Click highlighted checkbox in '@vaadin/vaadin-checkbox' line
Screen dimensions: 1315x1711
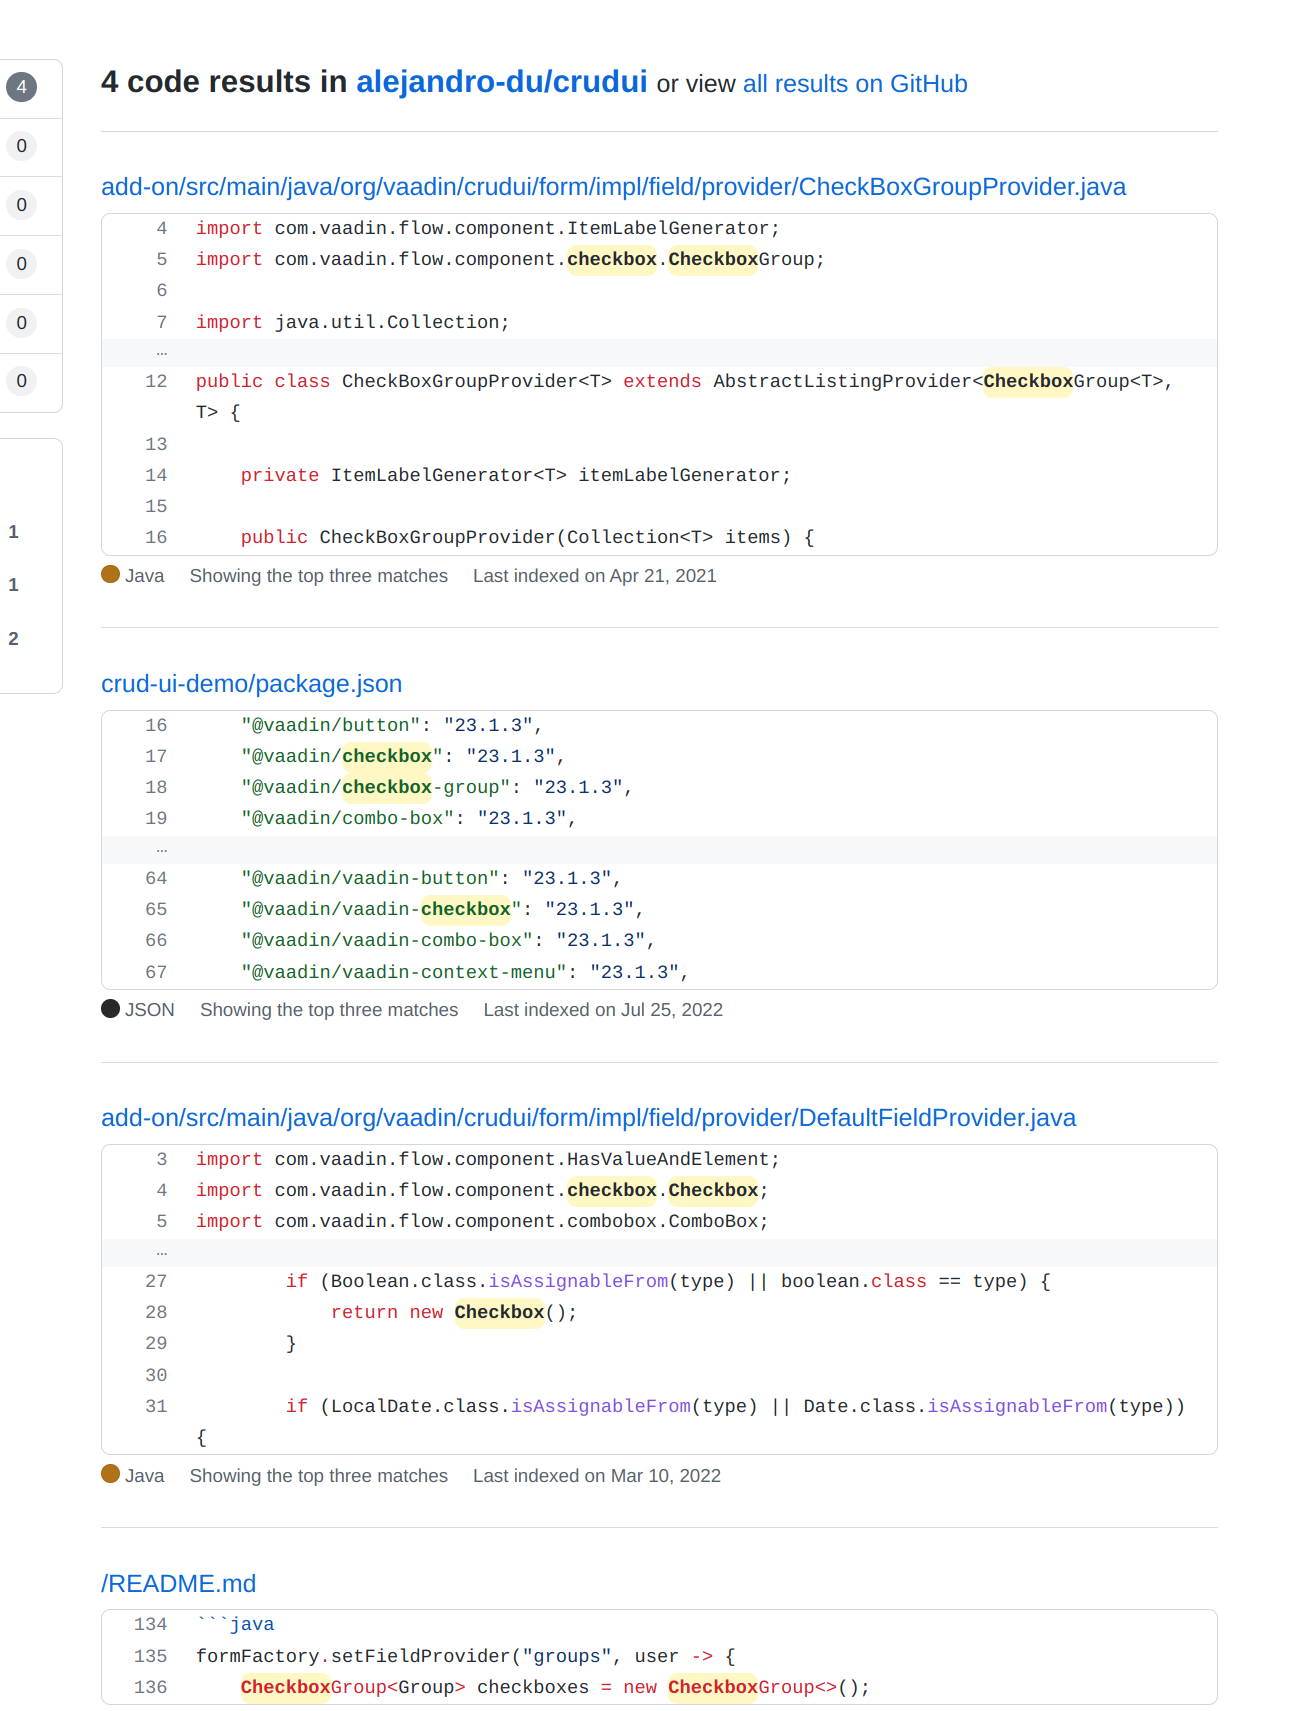465,909
